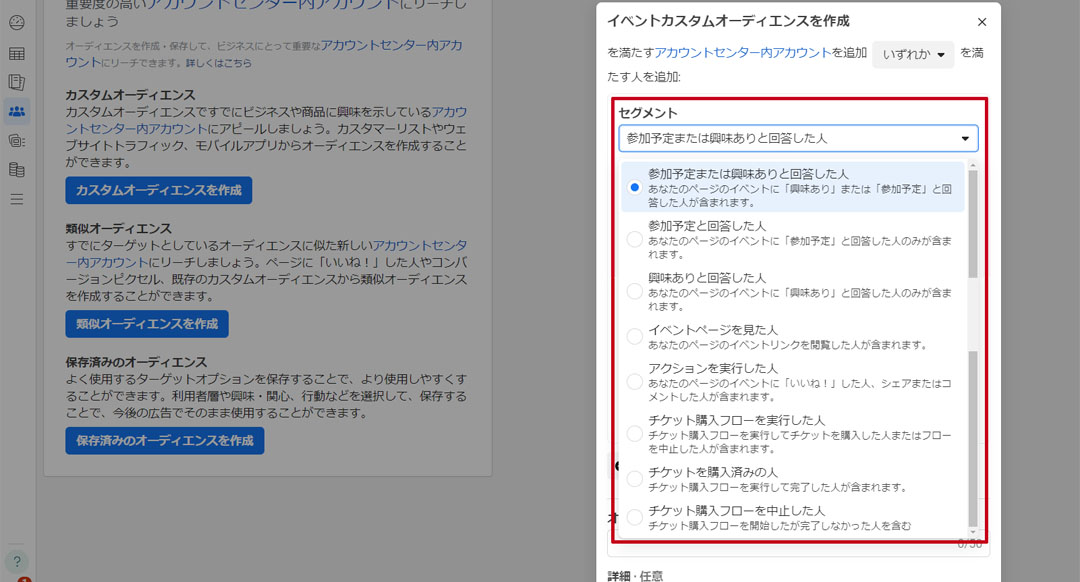
Task: Select radio '興味ありと回答した人'
Action: click(634, 291)
